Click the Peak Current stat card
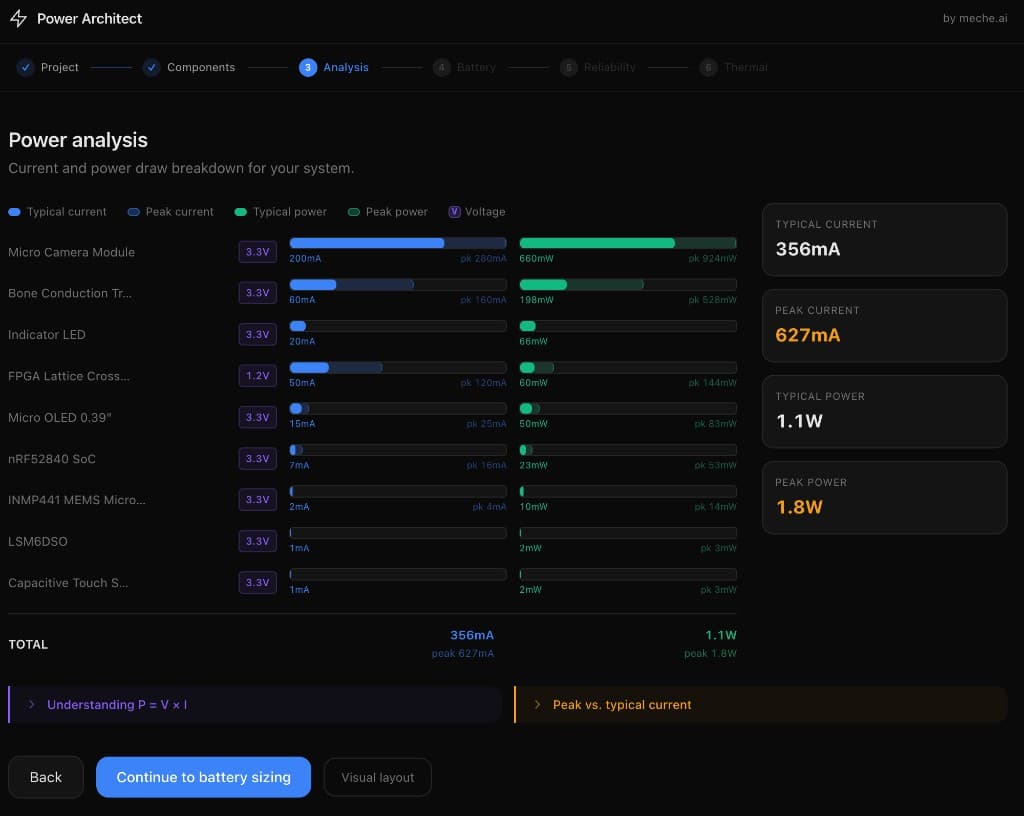Viewport: 1024px width, 816px height. point(884,325)
